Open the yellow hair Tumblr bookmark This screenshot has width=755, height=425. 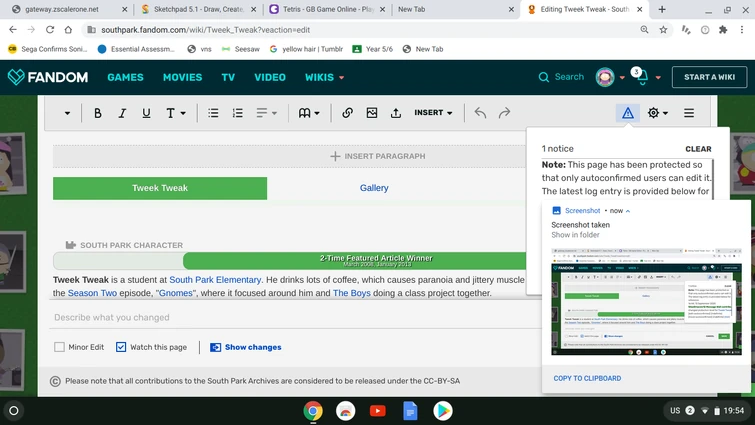point(306,49)
